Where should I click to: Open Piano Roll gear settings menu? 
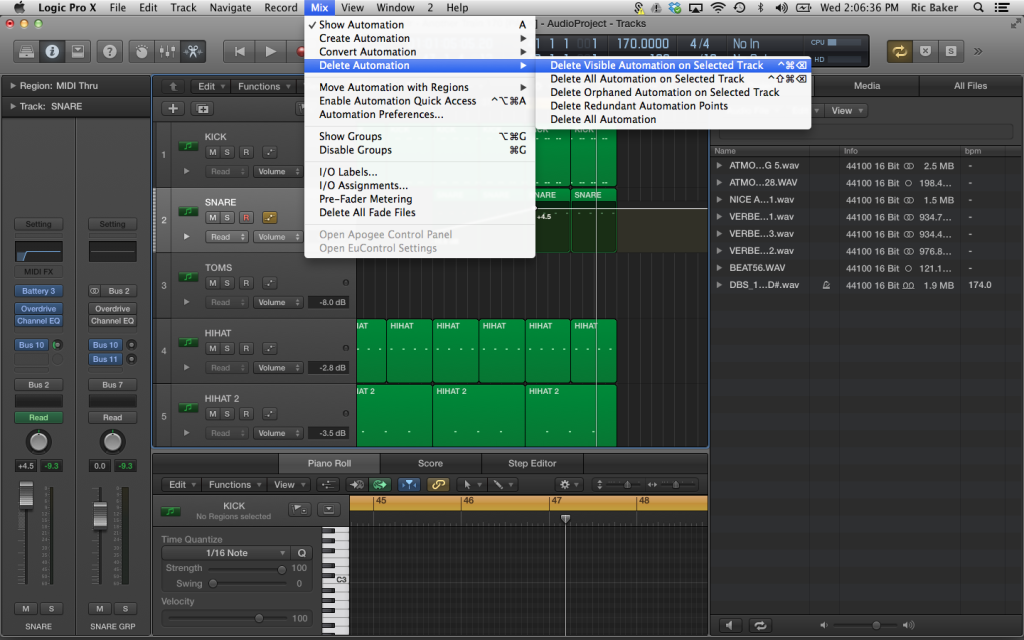[569, 485]
